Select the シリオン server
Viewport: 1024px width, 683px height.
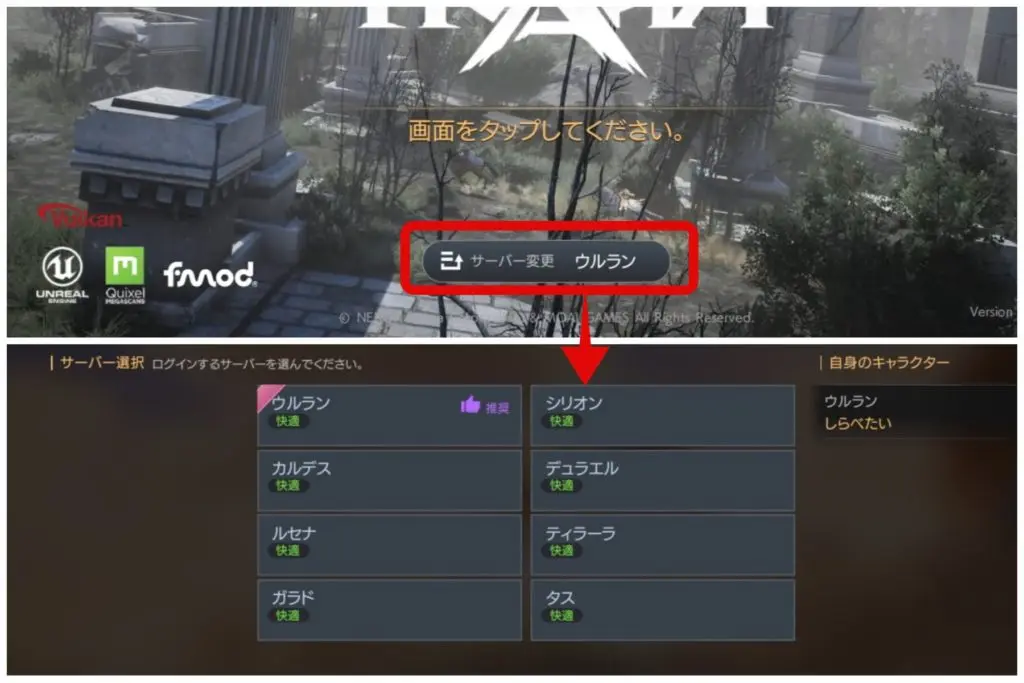coord(663,415)
